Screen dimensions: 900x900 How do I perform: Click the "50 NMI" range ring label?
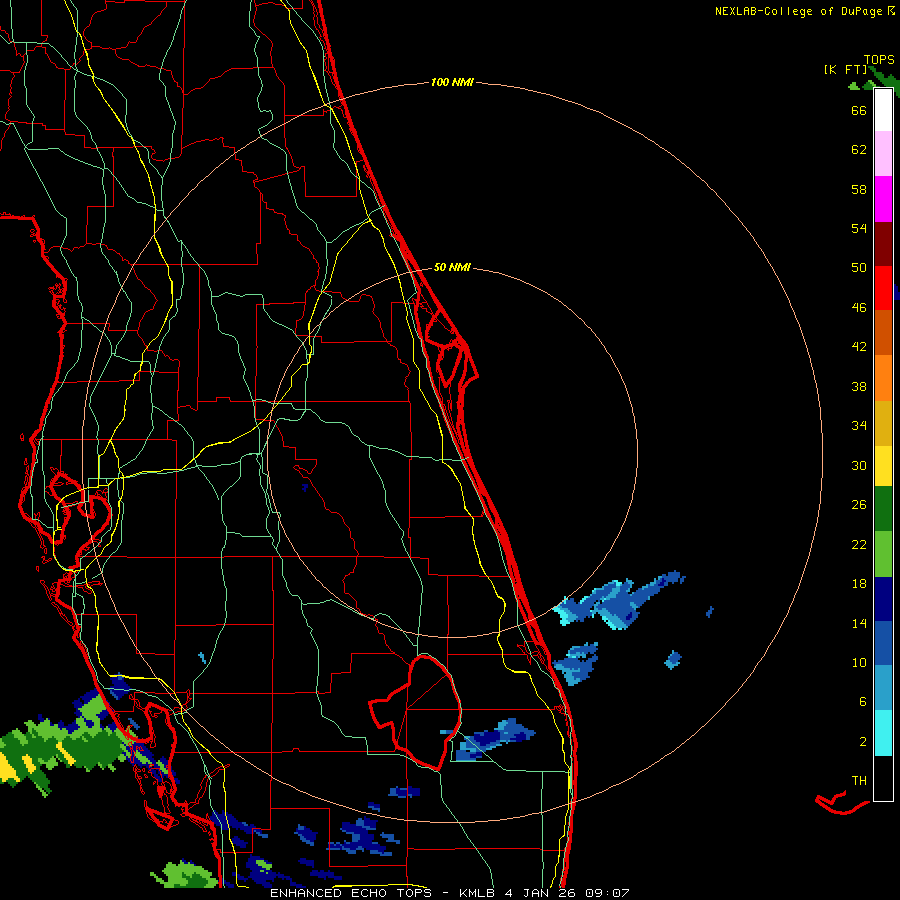(452, 267)
